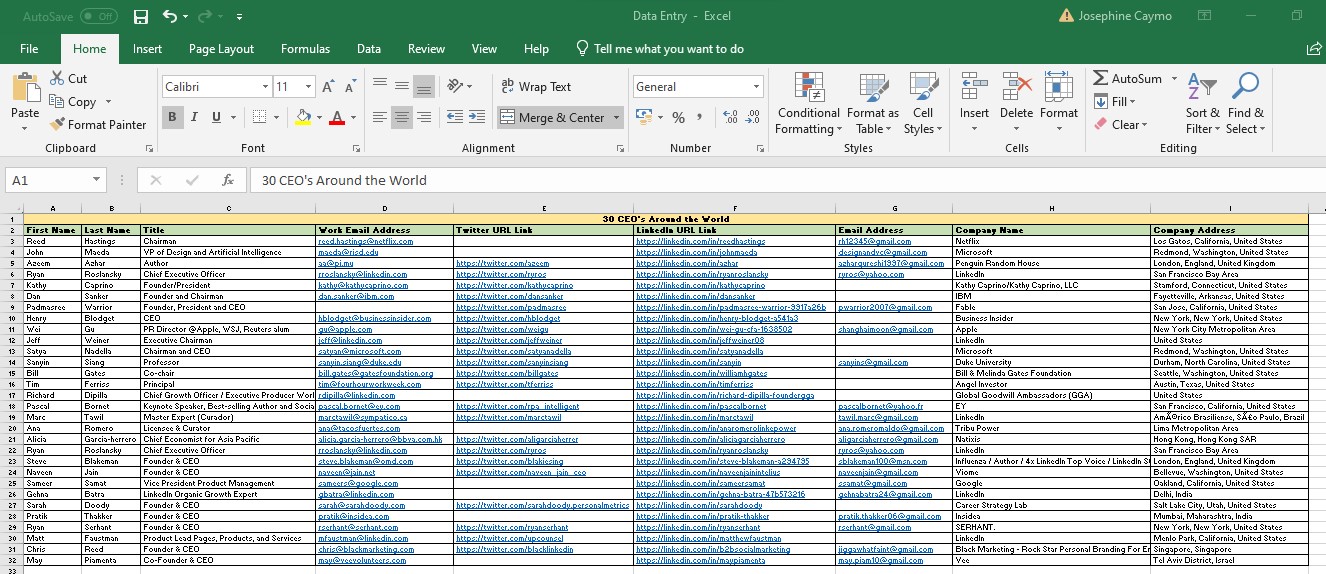This screenshot has height=574, width=1326.
Task: Click Tell me what you want to do
Action: tap(668, 48)
